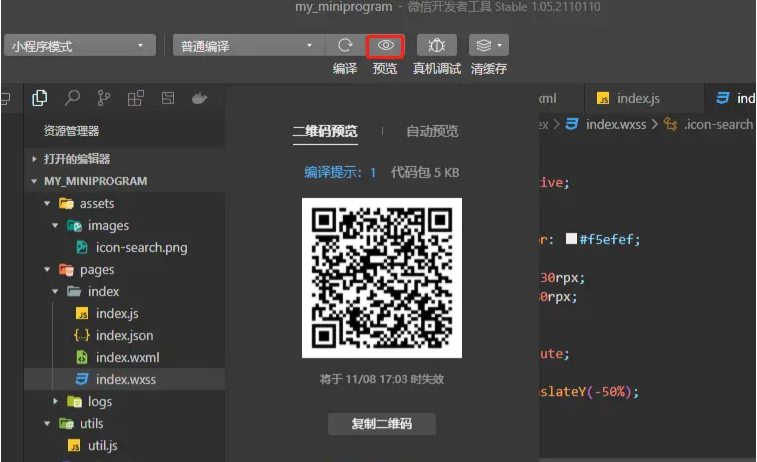
Task: Click the 编译提示: 1 link
Action: pos(340,172)
